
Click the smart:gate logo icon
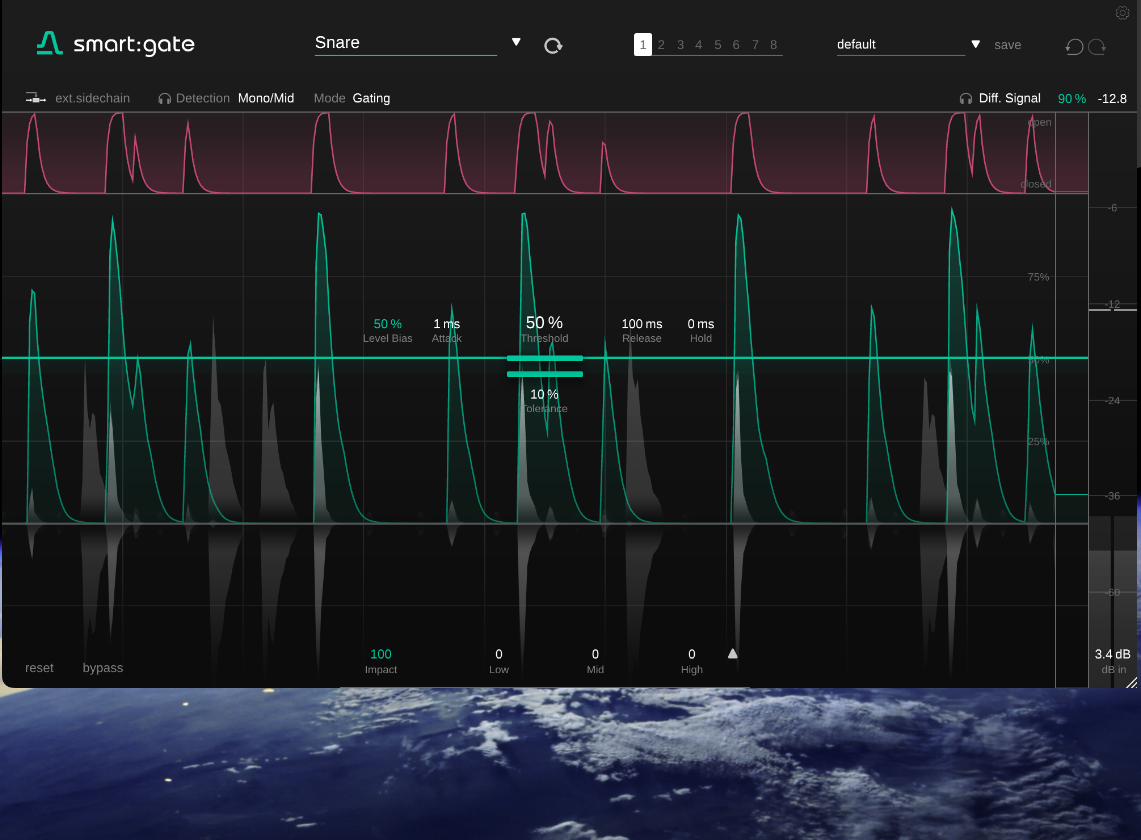click(49, 43)
